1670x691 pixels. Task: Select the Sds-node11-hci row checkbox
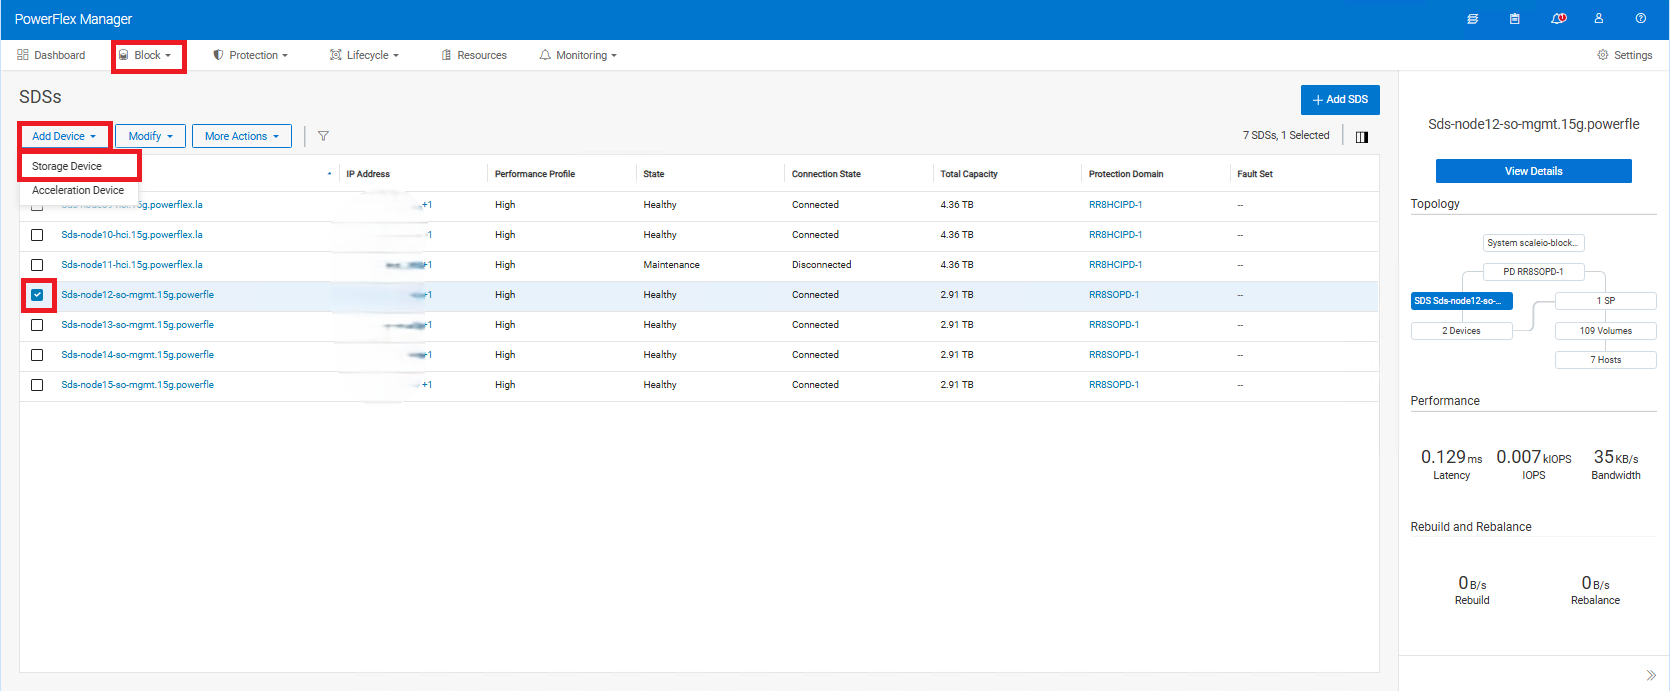click(x=37, y=265)
